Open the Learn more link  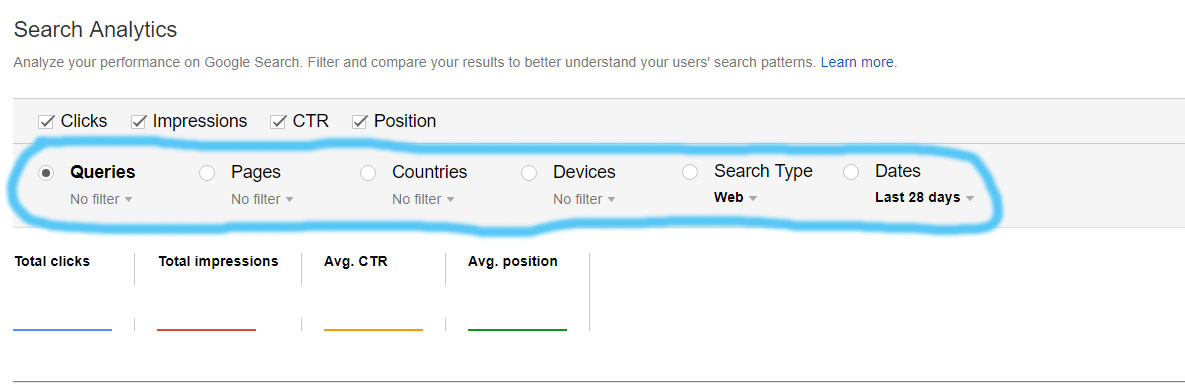pyautogui.click(x=857, y=63)
